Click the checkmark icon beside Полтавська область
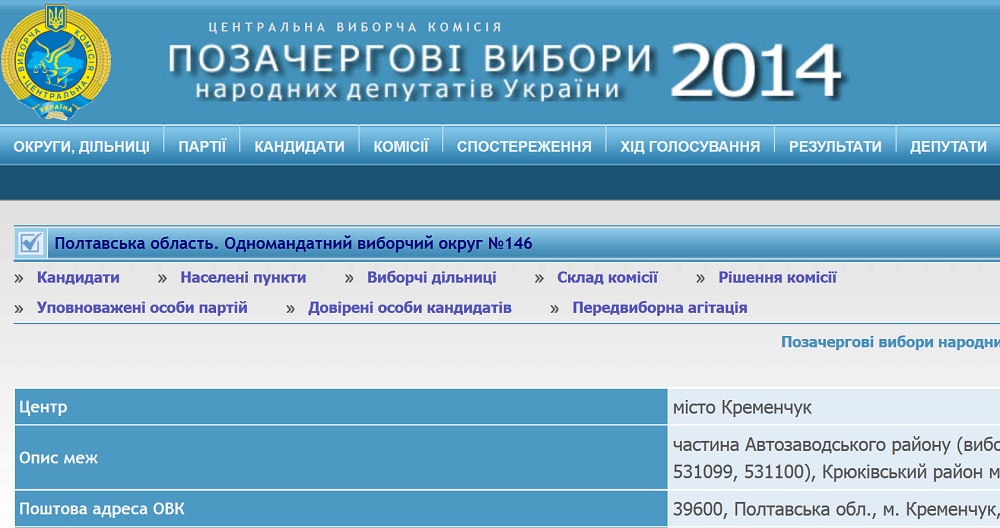This screenshot has height=528, width=1000. point(31,243)
